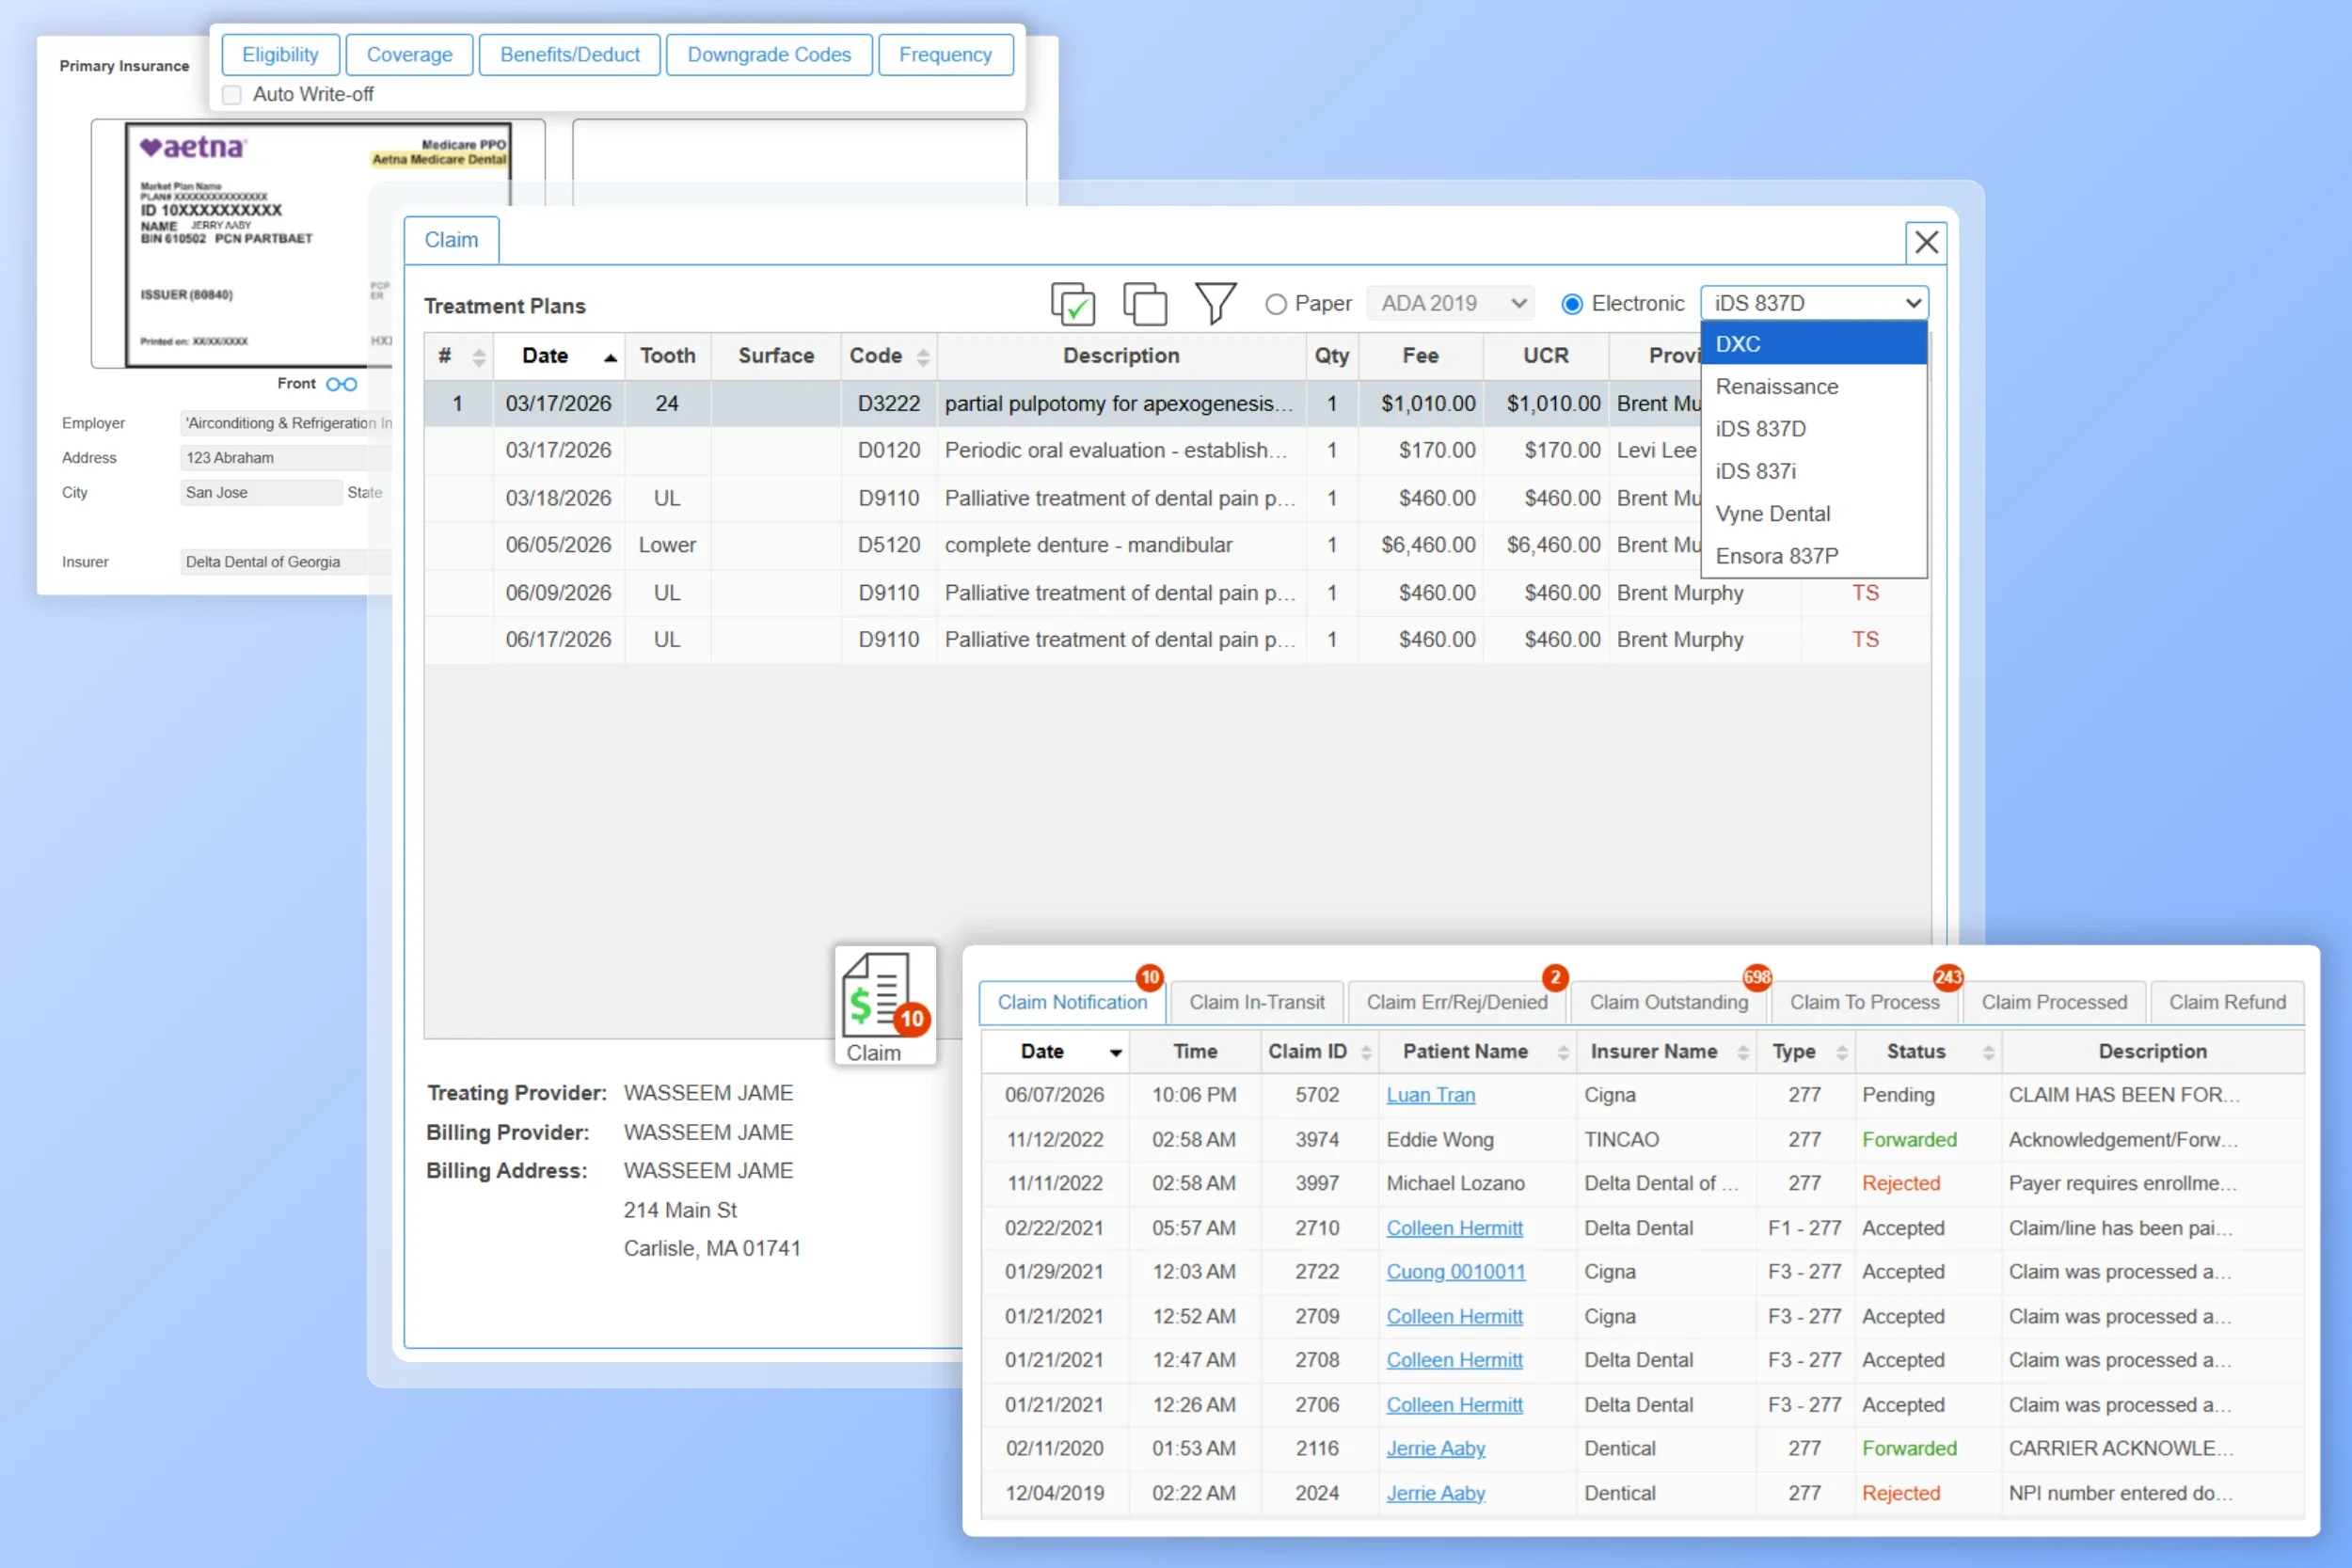Open Colleen Hermitt link for claim 2710
The width and height of the screenshot is (2352, 1568).
pyautogui.click(x=1454, y=1228)
